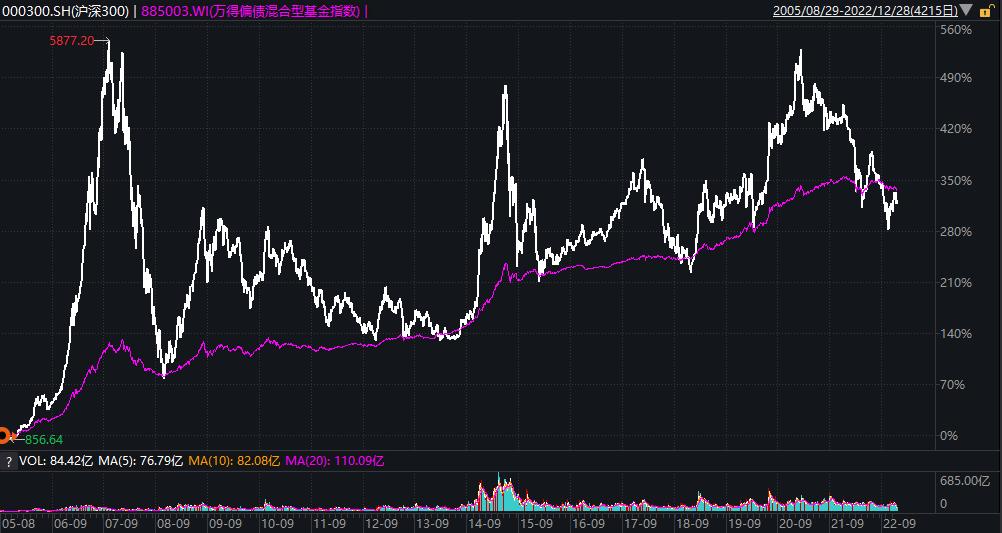
Task: Click the unlock padlock icon
Action: tap(989, 10)
